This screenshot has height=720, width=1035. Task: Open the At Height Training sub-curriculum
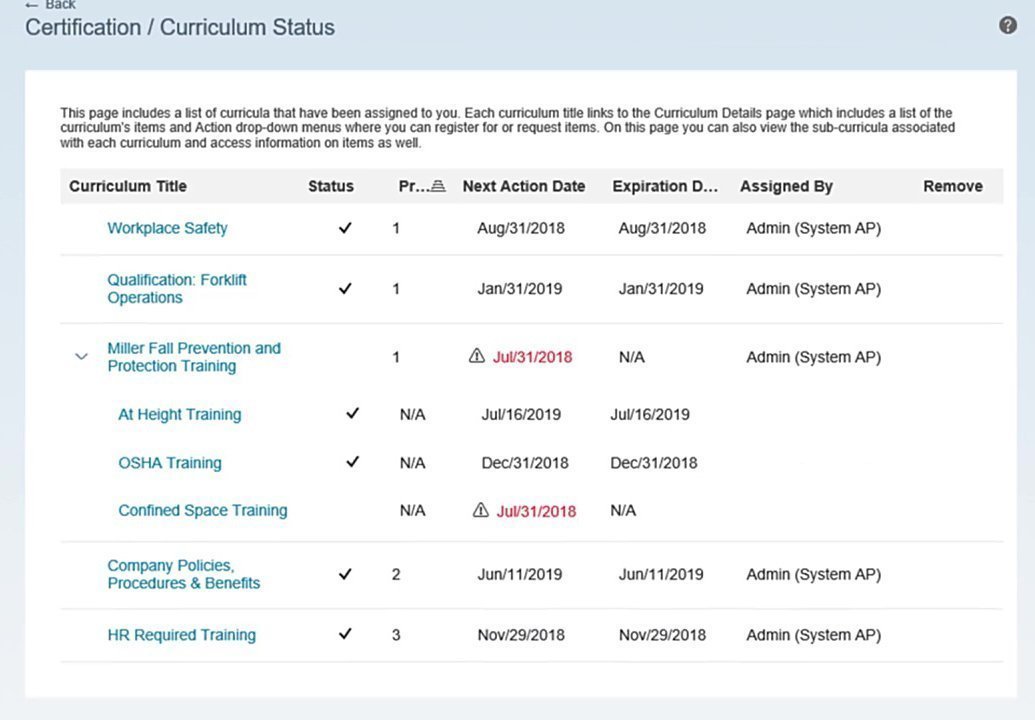click(180, 414)
